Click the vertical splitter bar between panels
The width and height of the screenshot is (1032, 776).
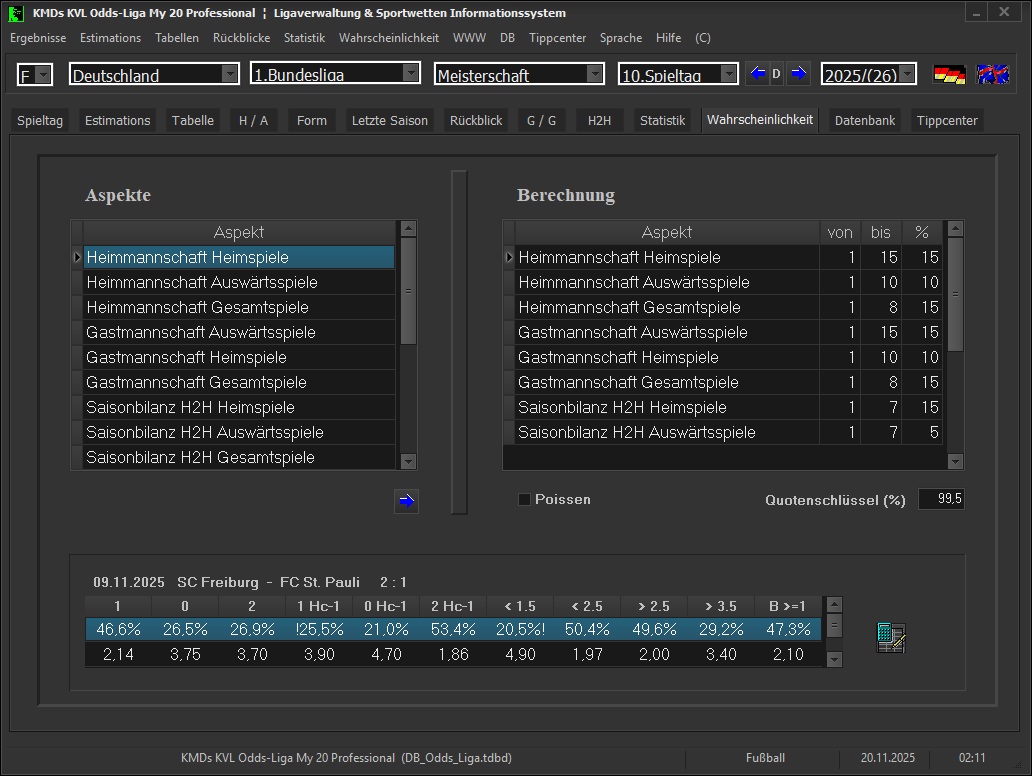(x=459, y=341)
